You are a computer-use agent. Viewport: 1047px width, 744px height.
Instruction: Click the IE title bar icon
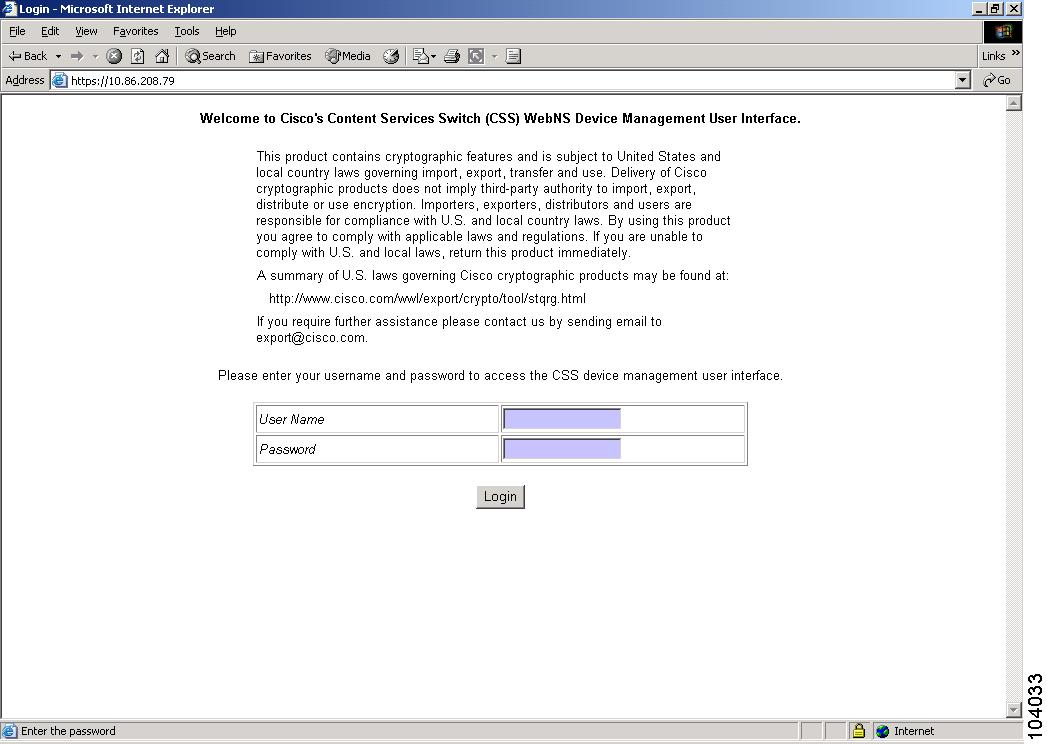pos(9,9)
